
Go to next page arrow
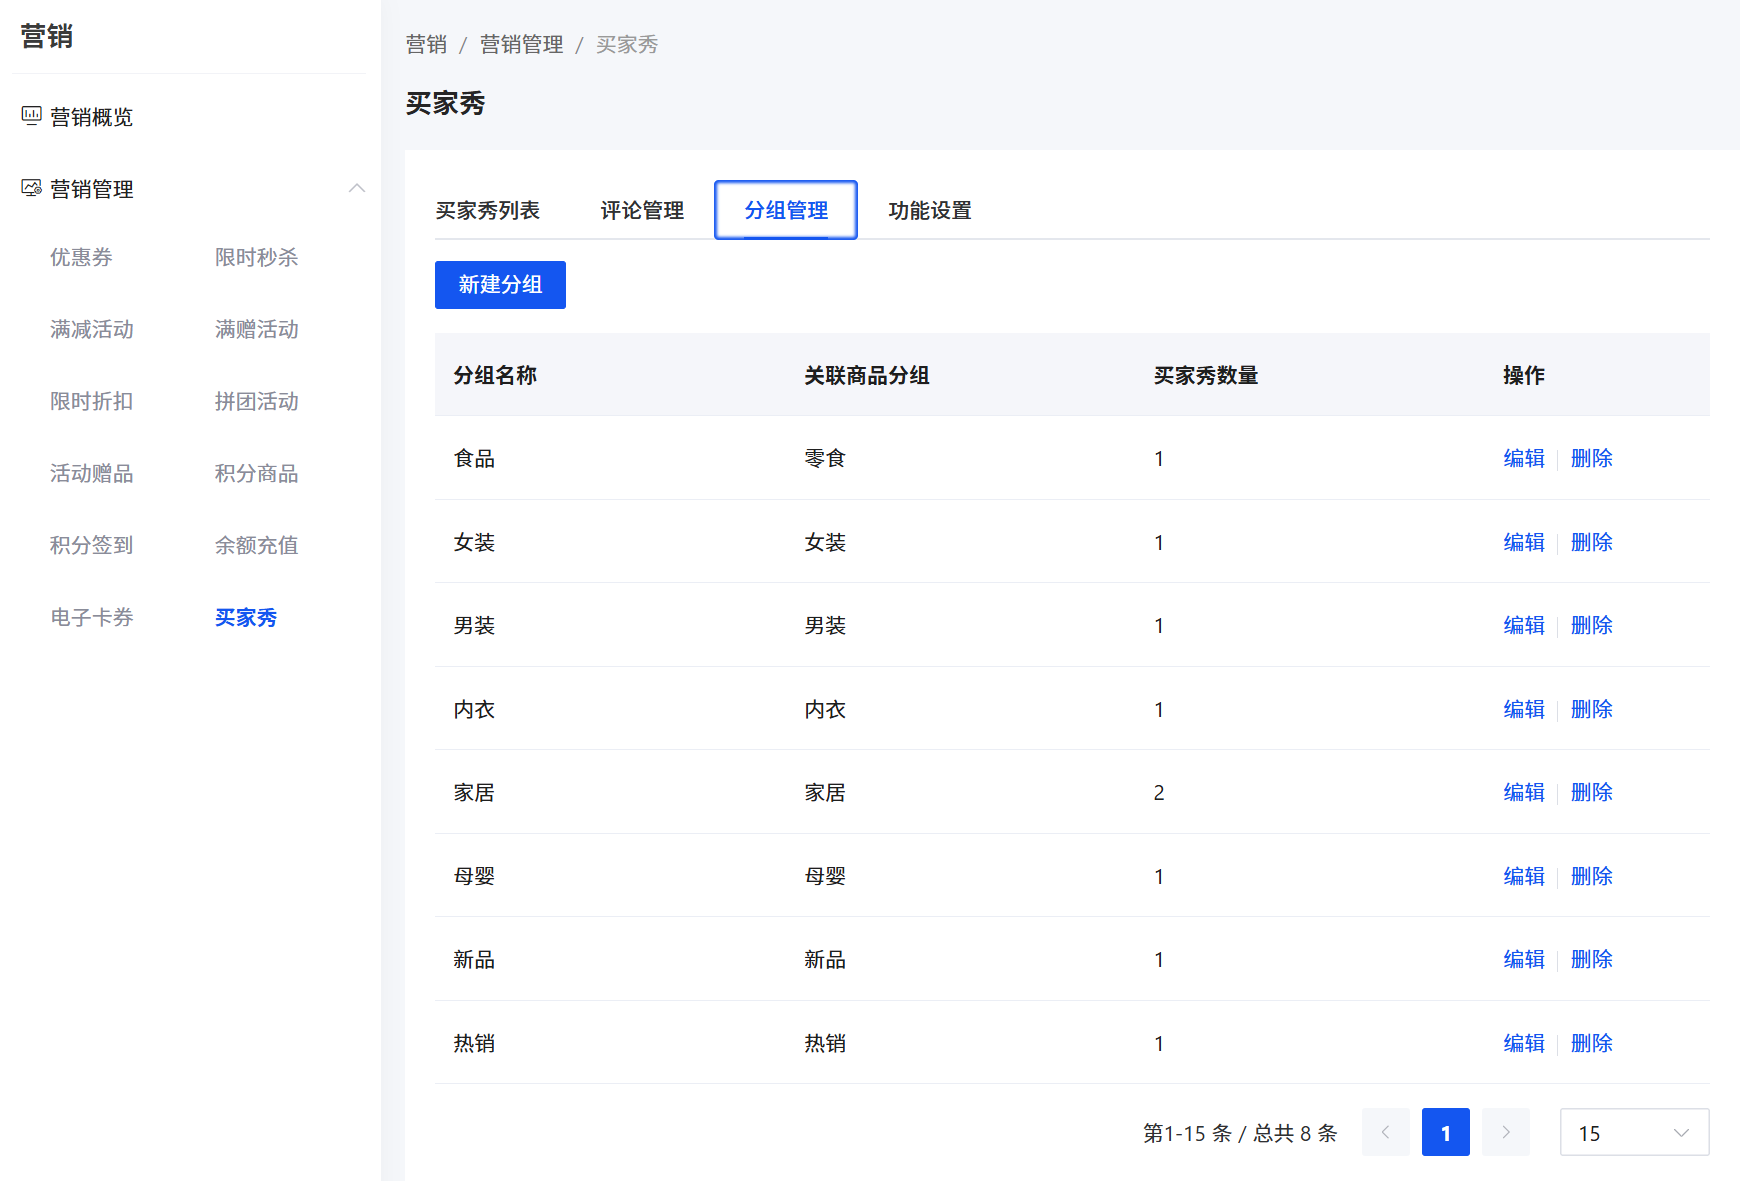1505,1132
